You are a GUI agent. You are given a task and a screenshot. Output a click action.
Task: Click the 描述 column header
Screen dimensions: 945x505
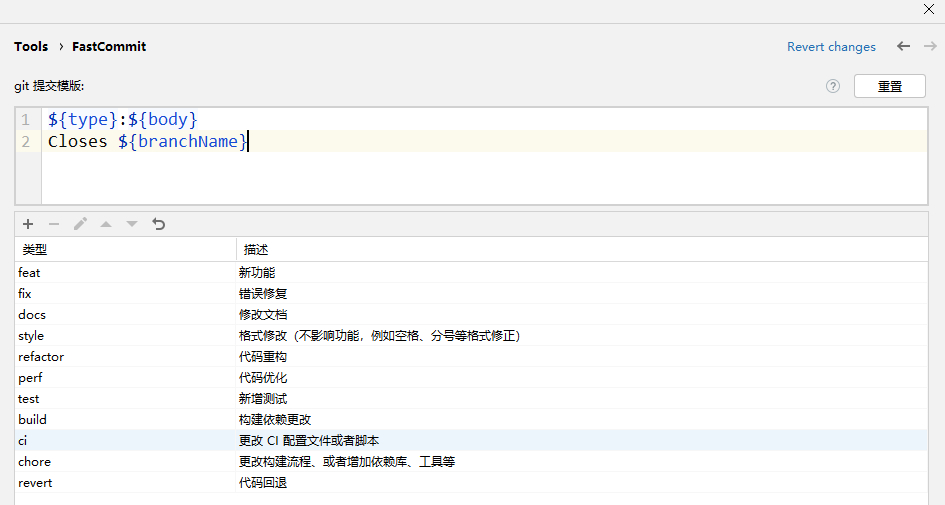[582, 249]
